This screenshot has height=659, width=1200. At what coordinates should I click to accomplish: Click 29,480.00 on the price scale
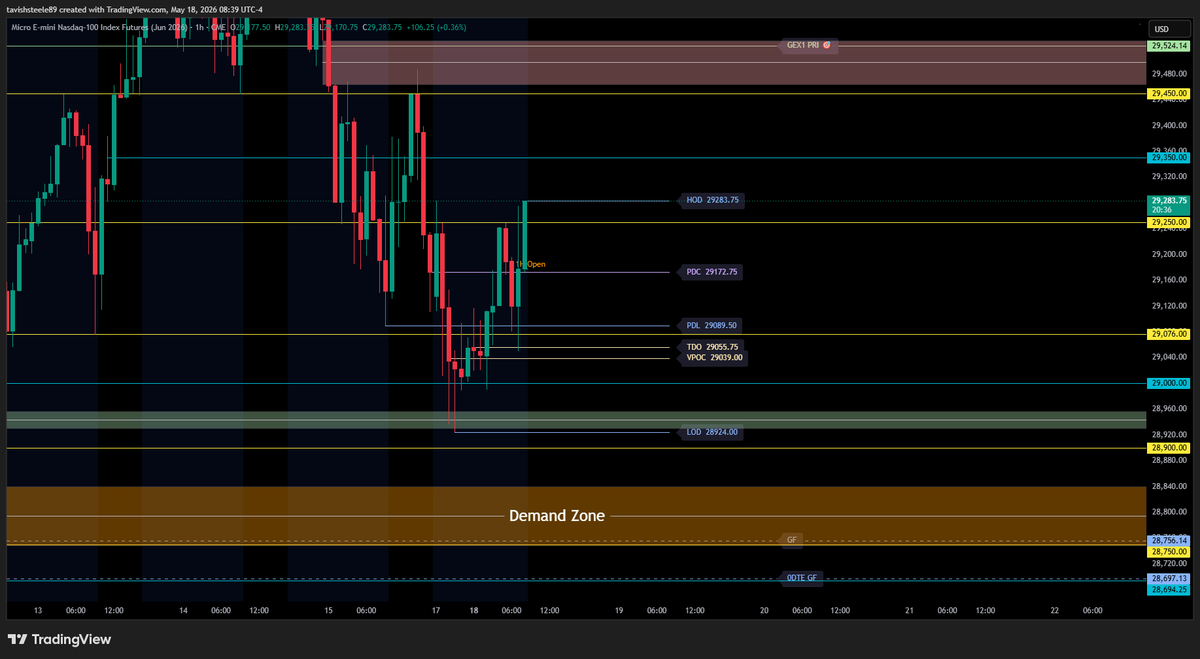tap(1169, 73)
